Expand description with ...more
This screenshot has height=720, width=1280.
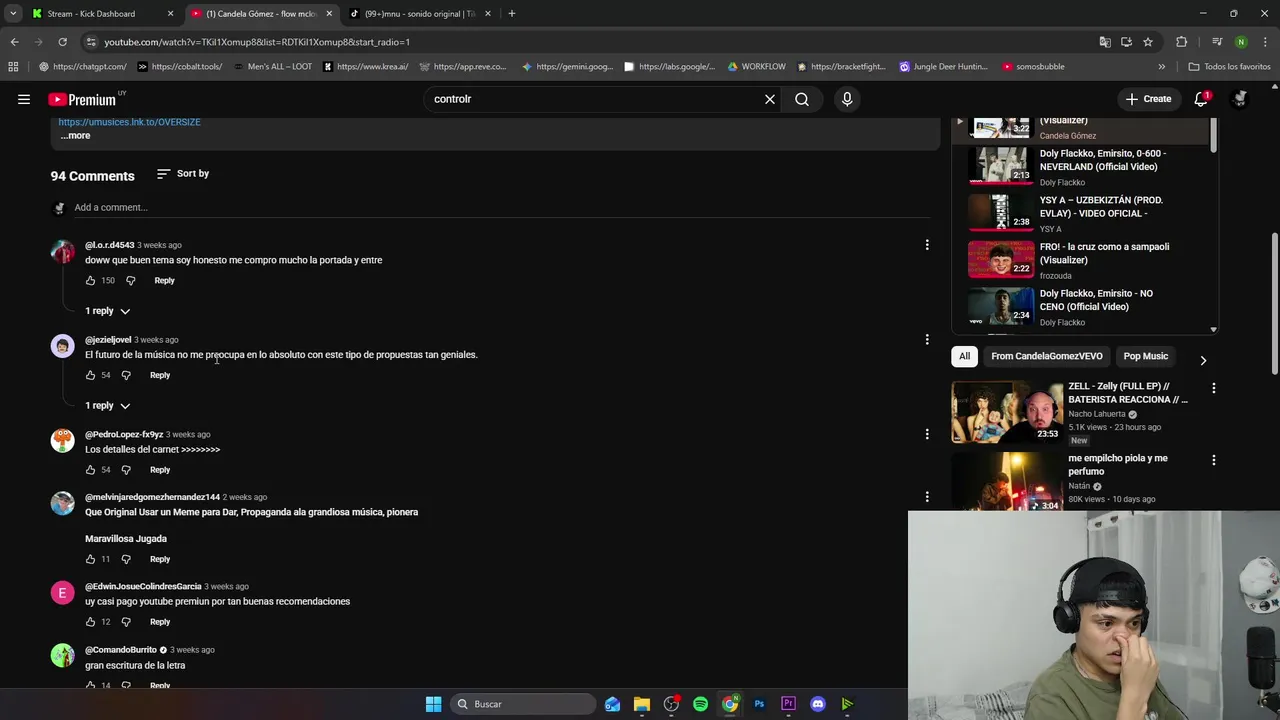pos(75,135)
